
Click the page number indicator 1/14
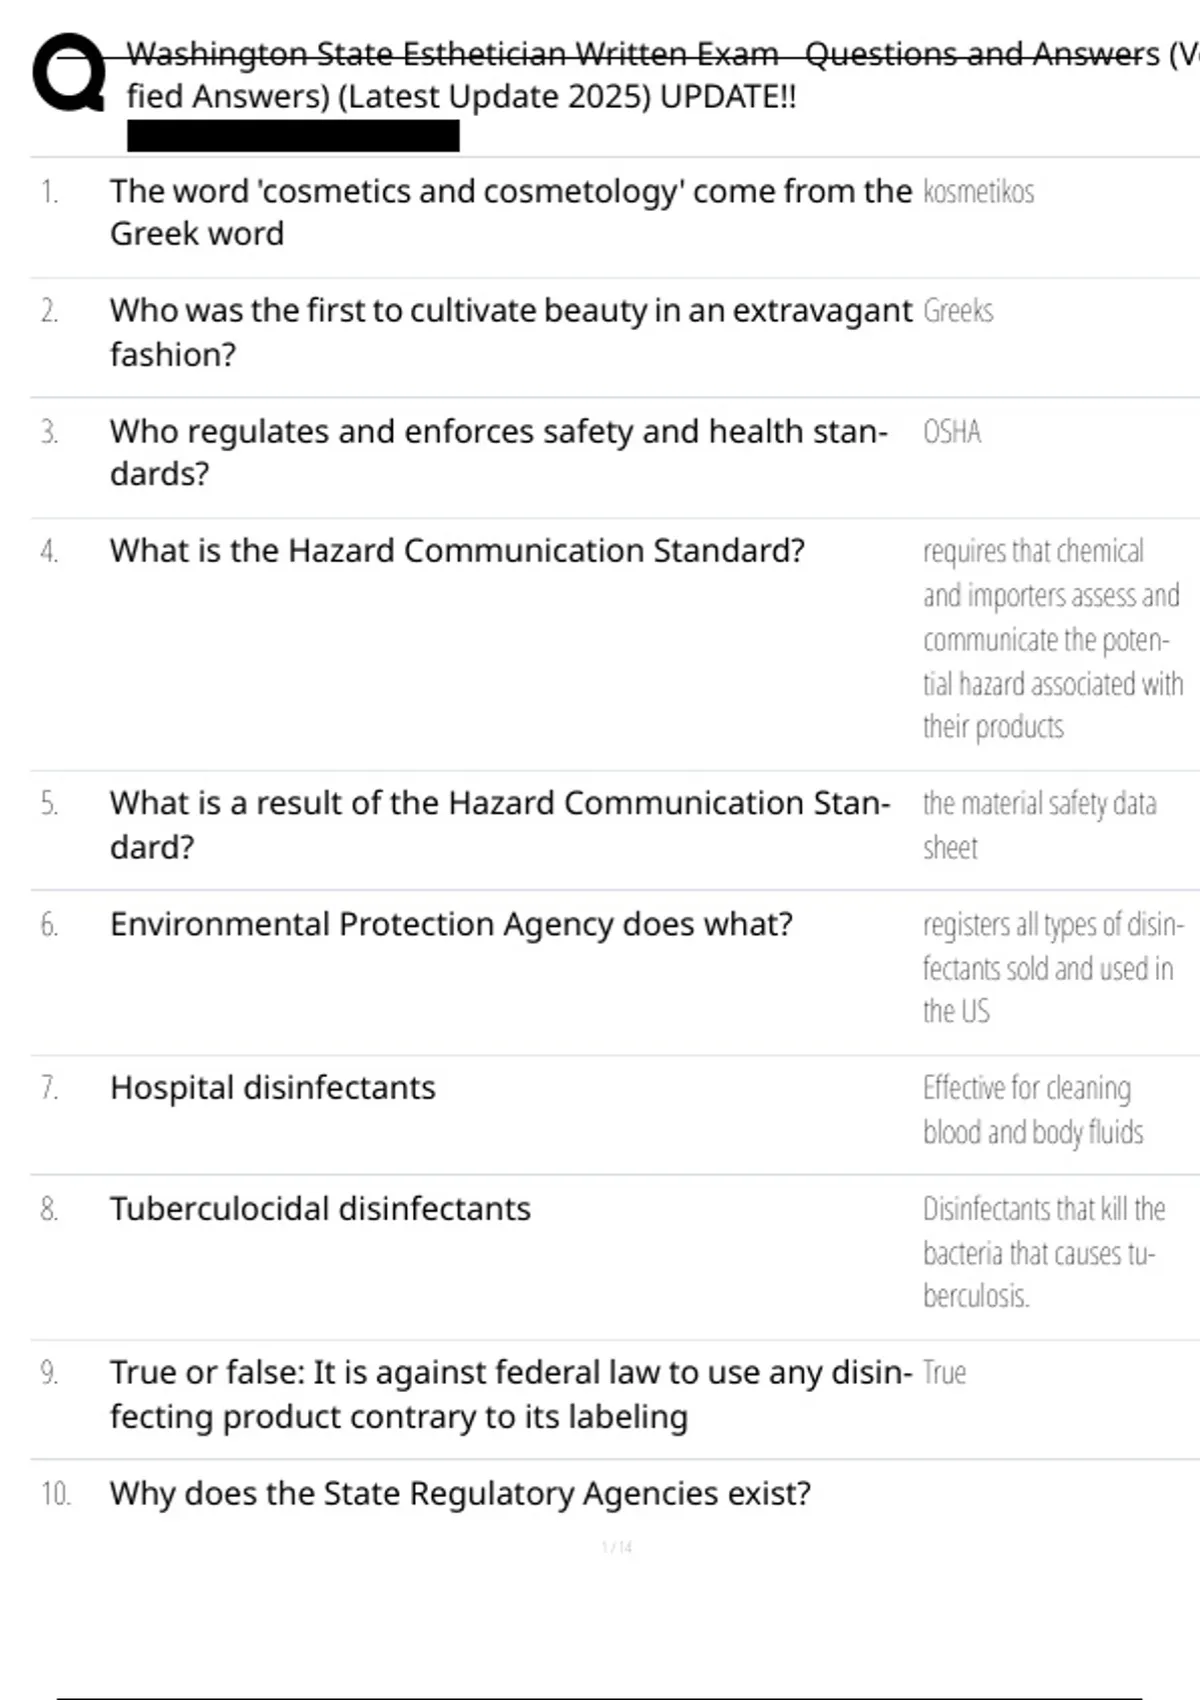(617, 1547)
